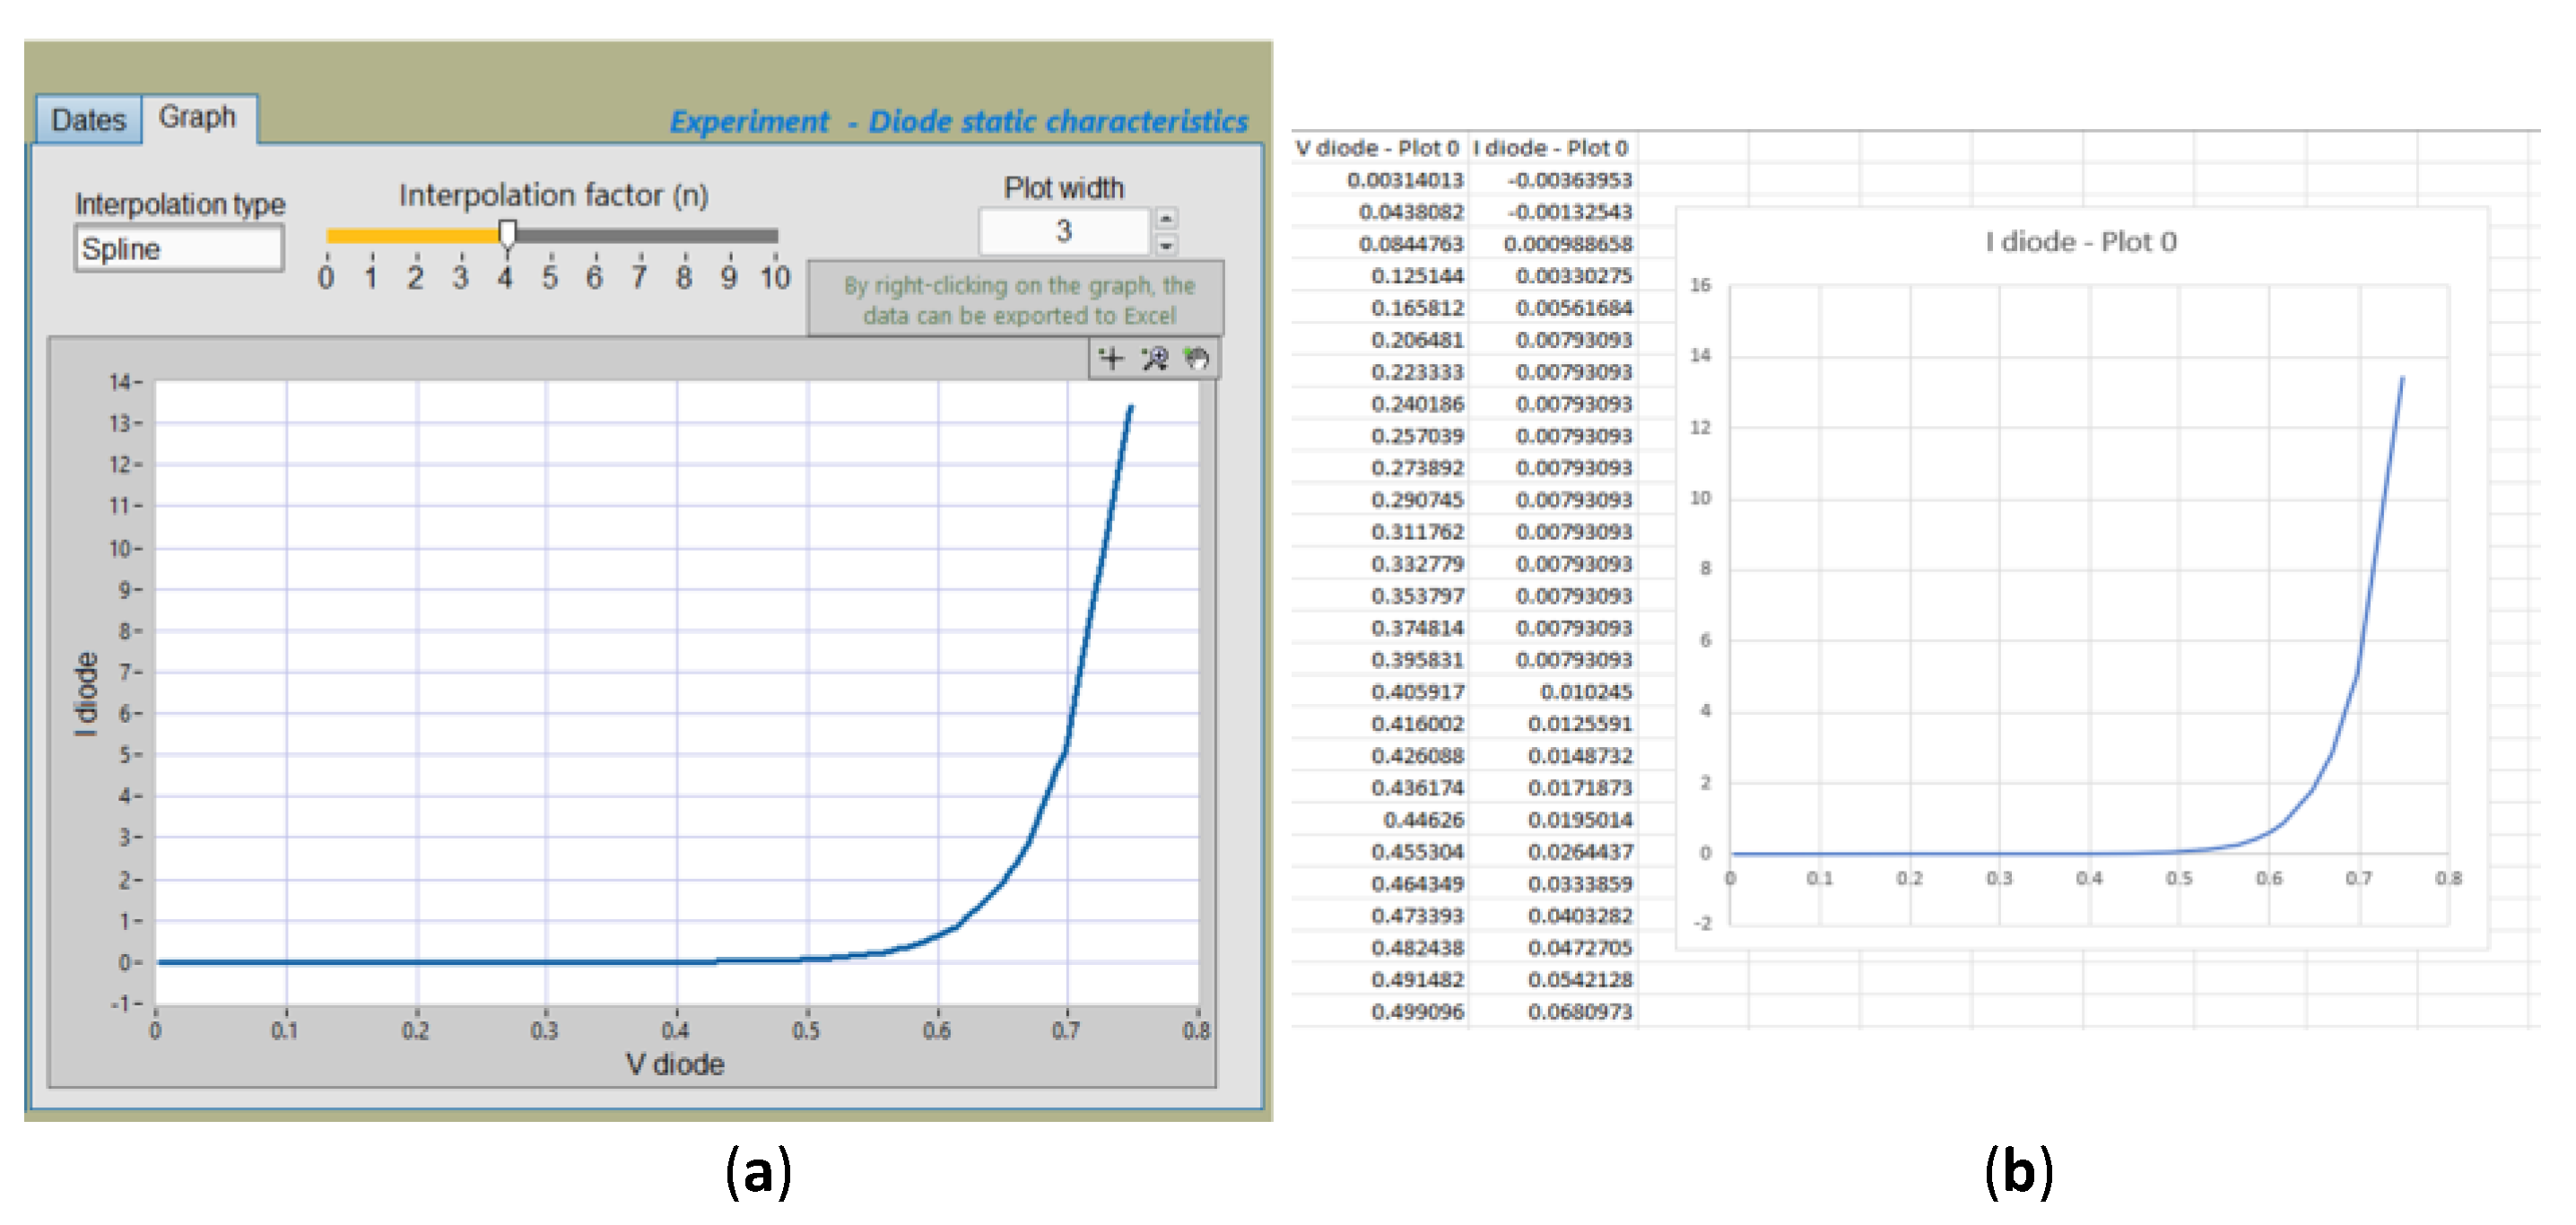Select the Graph tab

coord(198,117)
